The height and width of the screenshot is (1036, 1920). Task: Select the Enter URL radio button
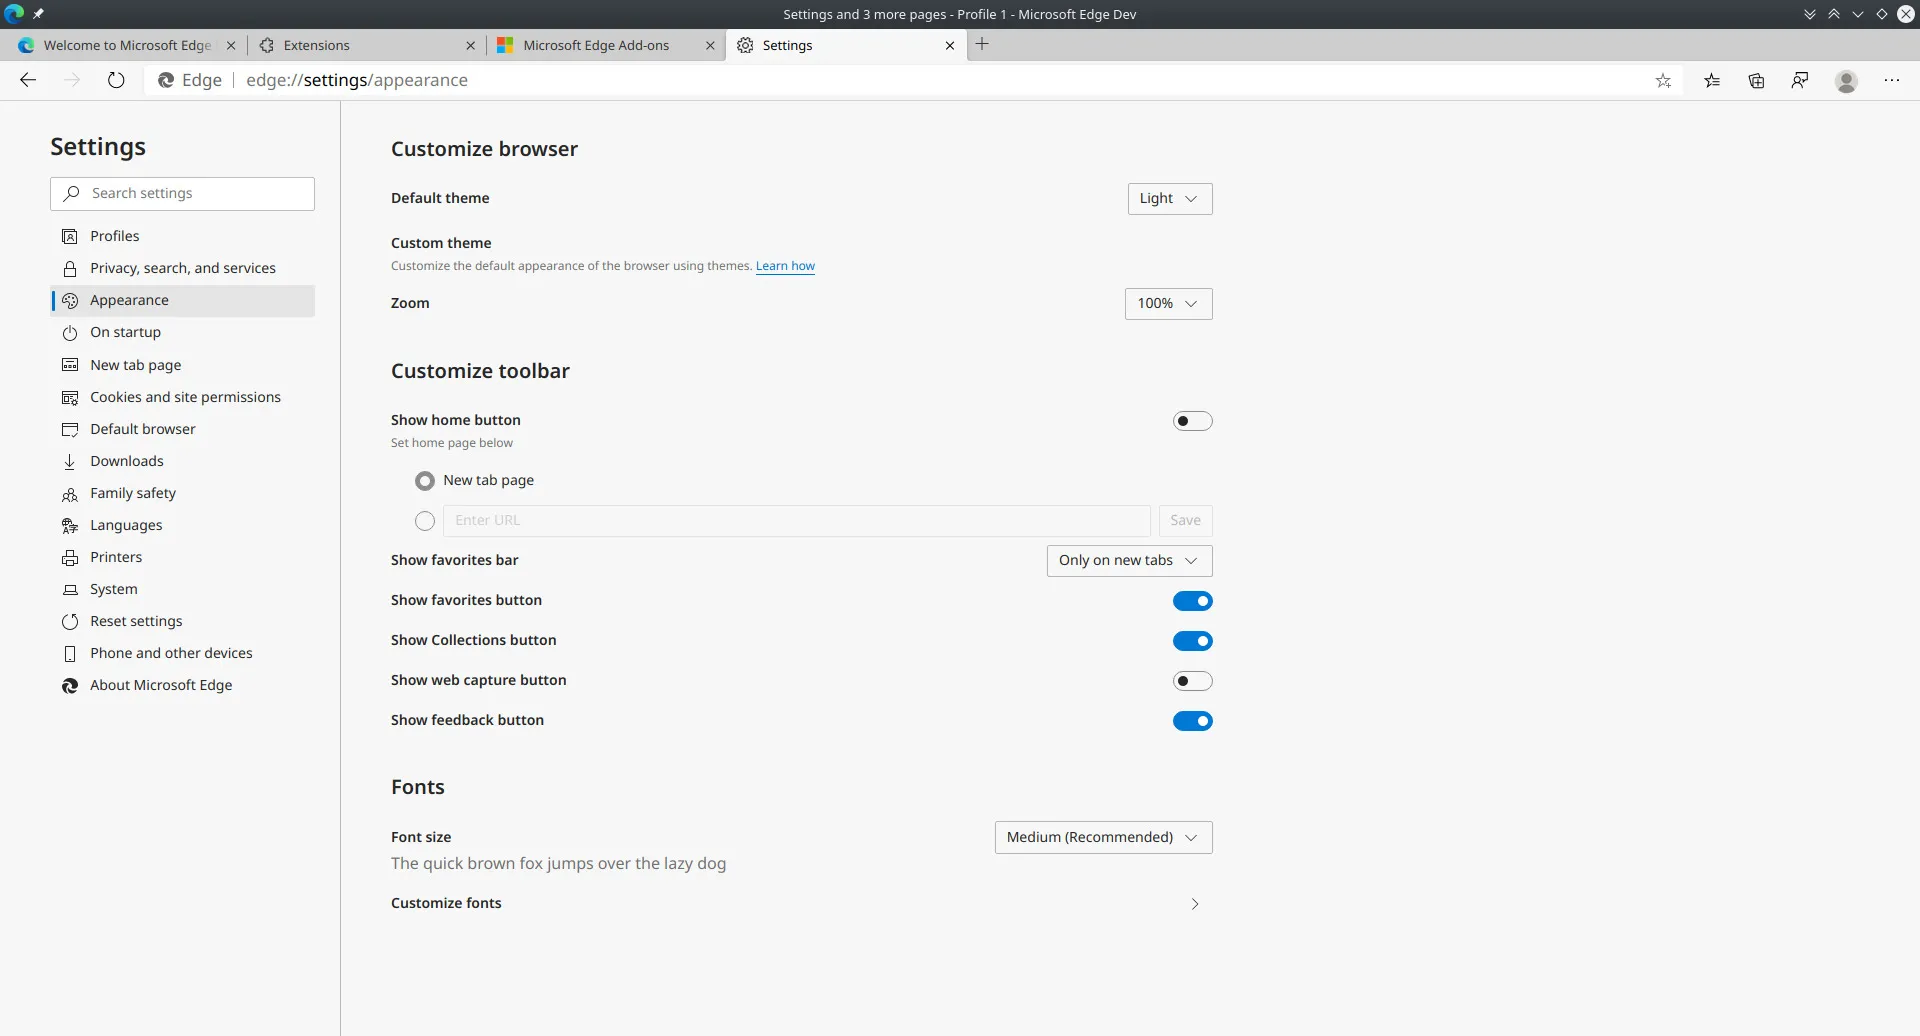point(425,521)
